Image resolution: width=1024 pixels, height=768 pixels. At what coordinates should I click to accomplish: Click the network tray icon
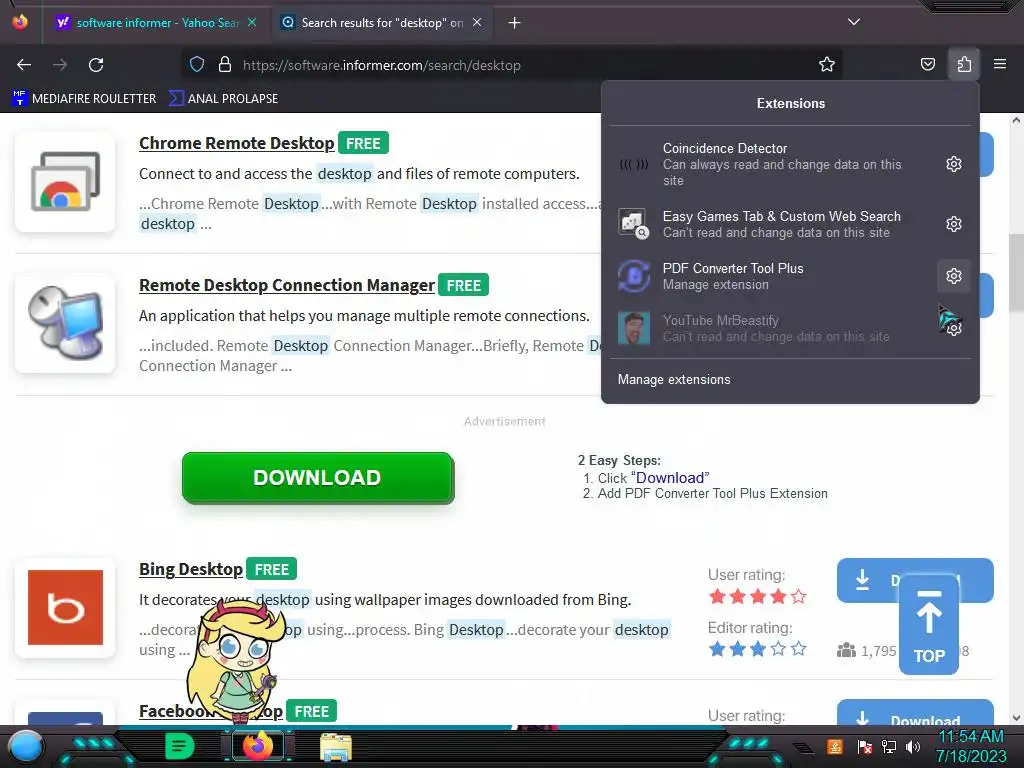pos(889,746)
